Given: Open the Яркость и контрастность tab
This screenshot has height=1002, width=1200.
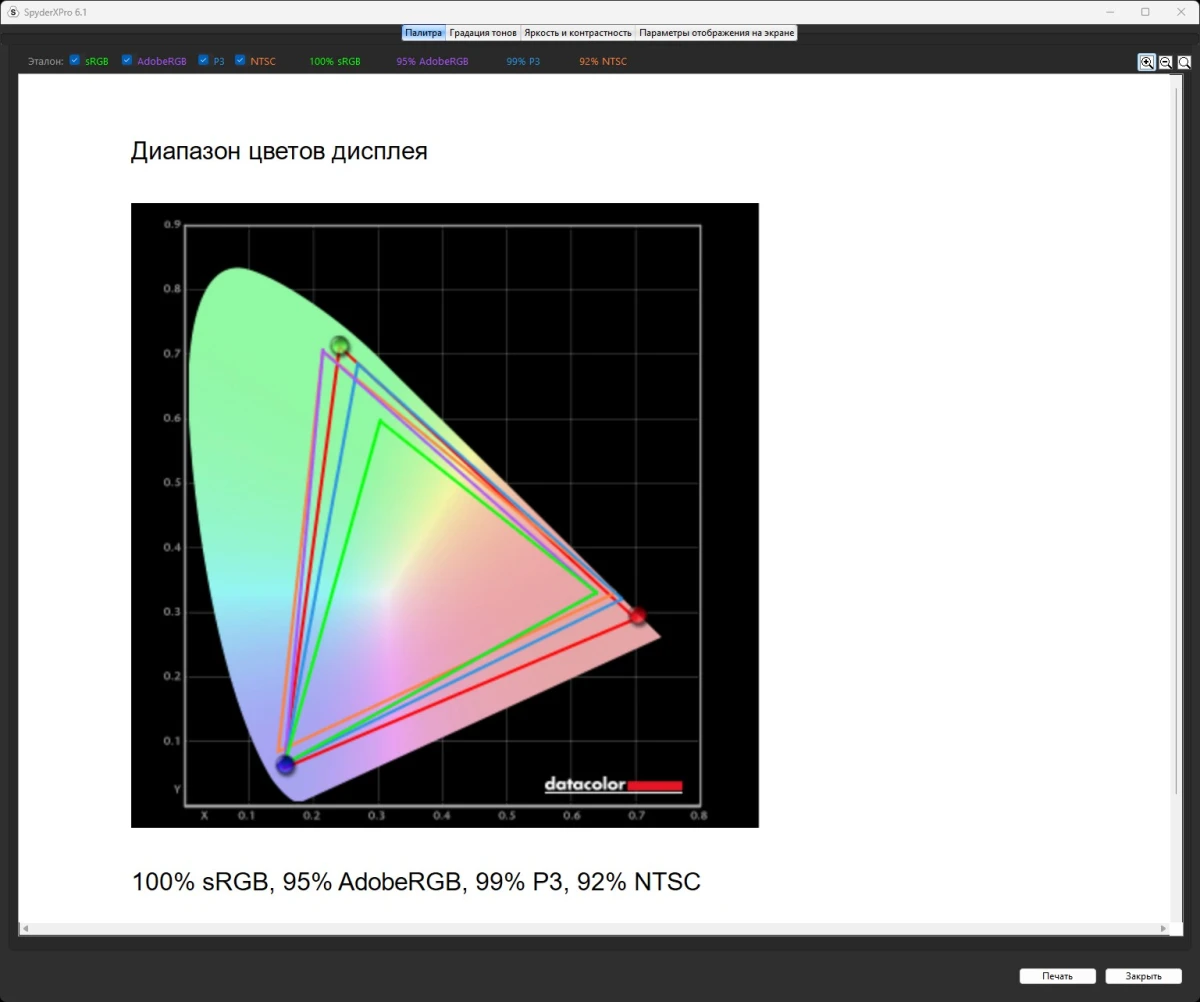Looking at the screenshot, I should point(578,33).
